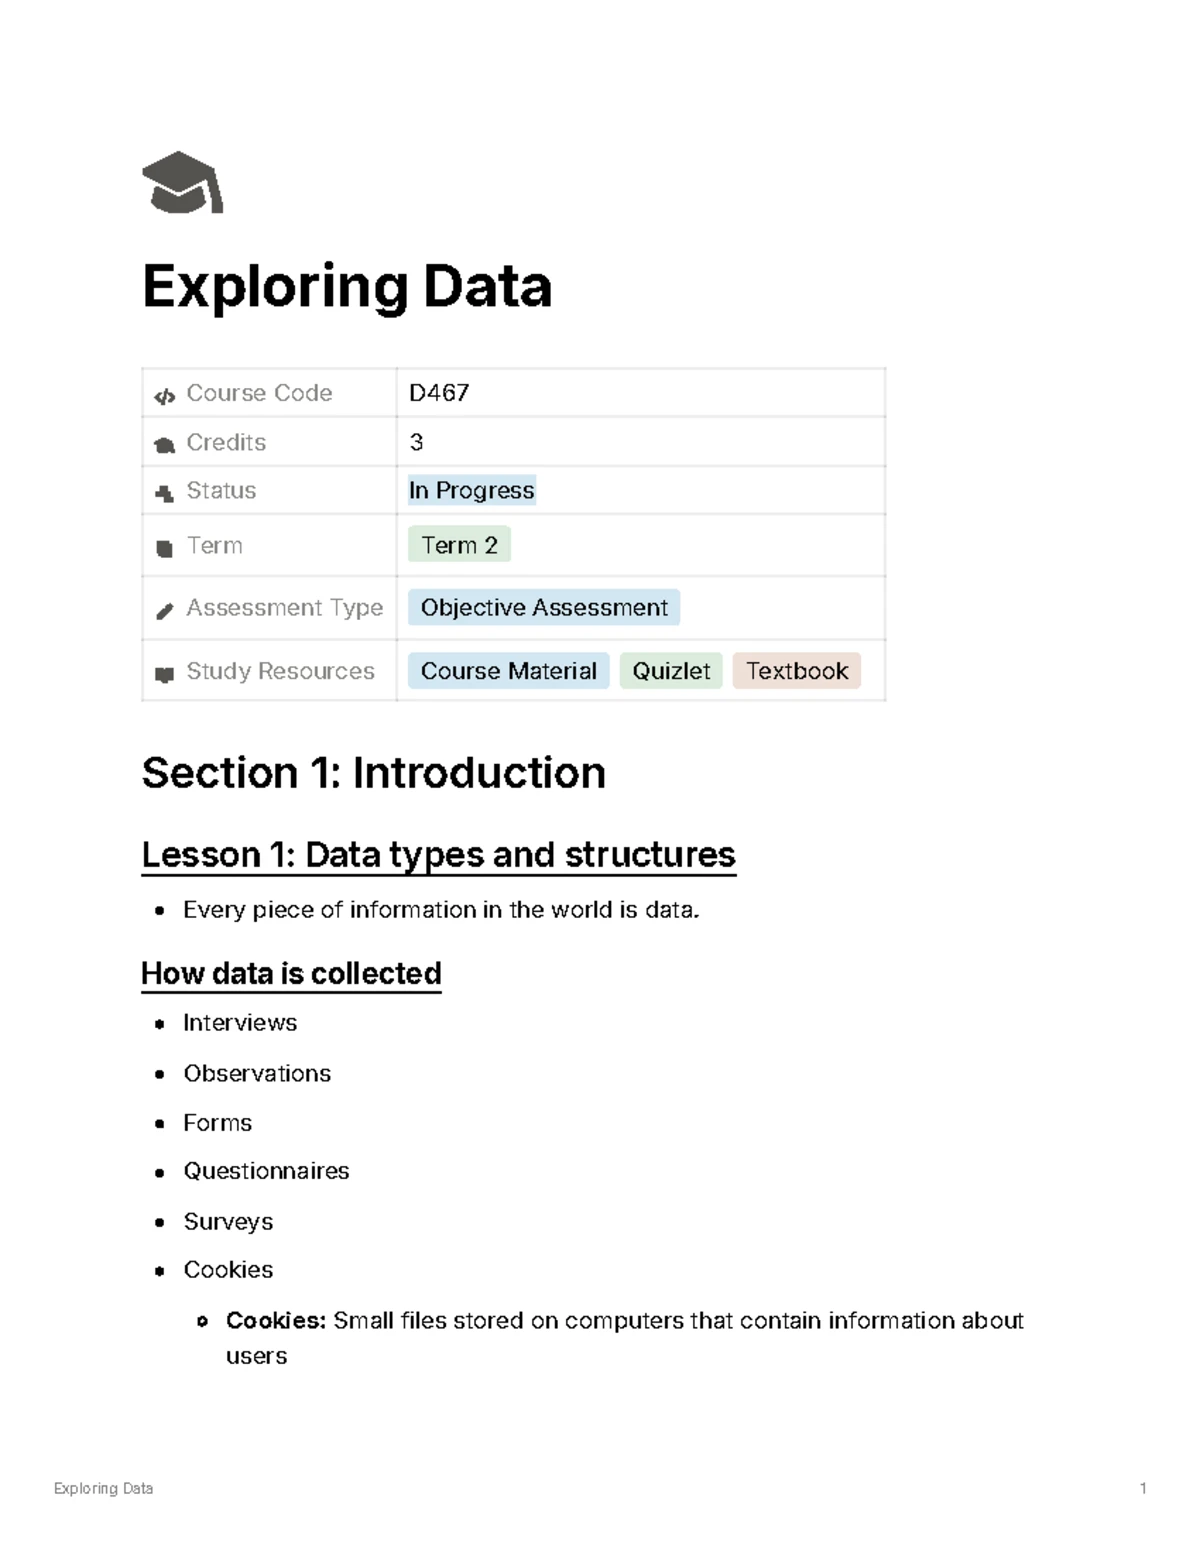The height and width of the screenshot is (1553, 1200).
Task: Select the In Progress status tag
Action: (471, 491)
